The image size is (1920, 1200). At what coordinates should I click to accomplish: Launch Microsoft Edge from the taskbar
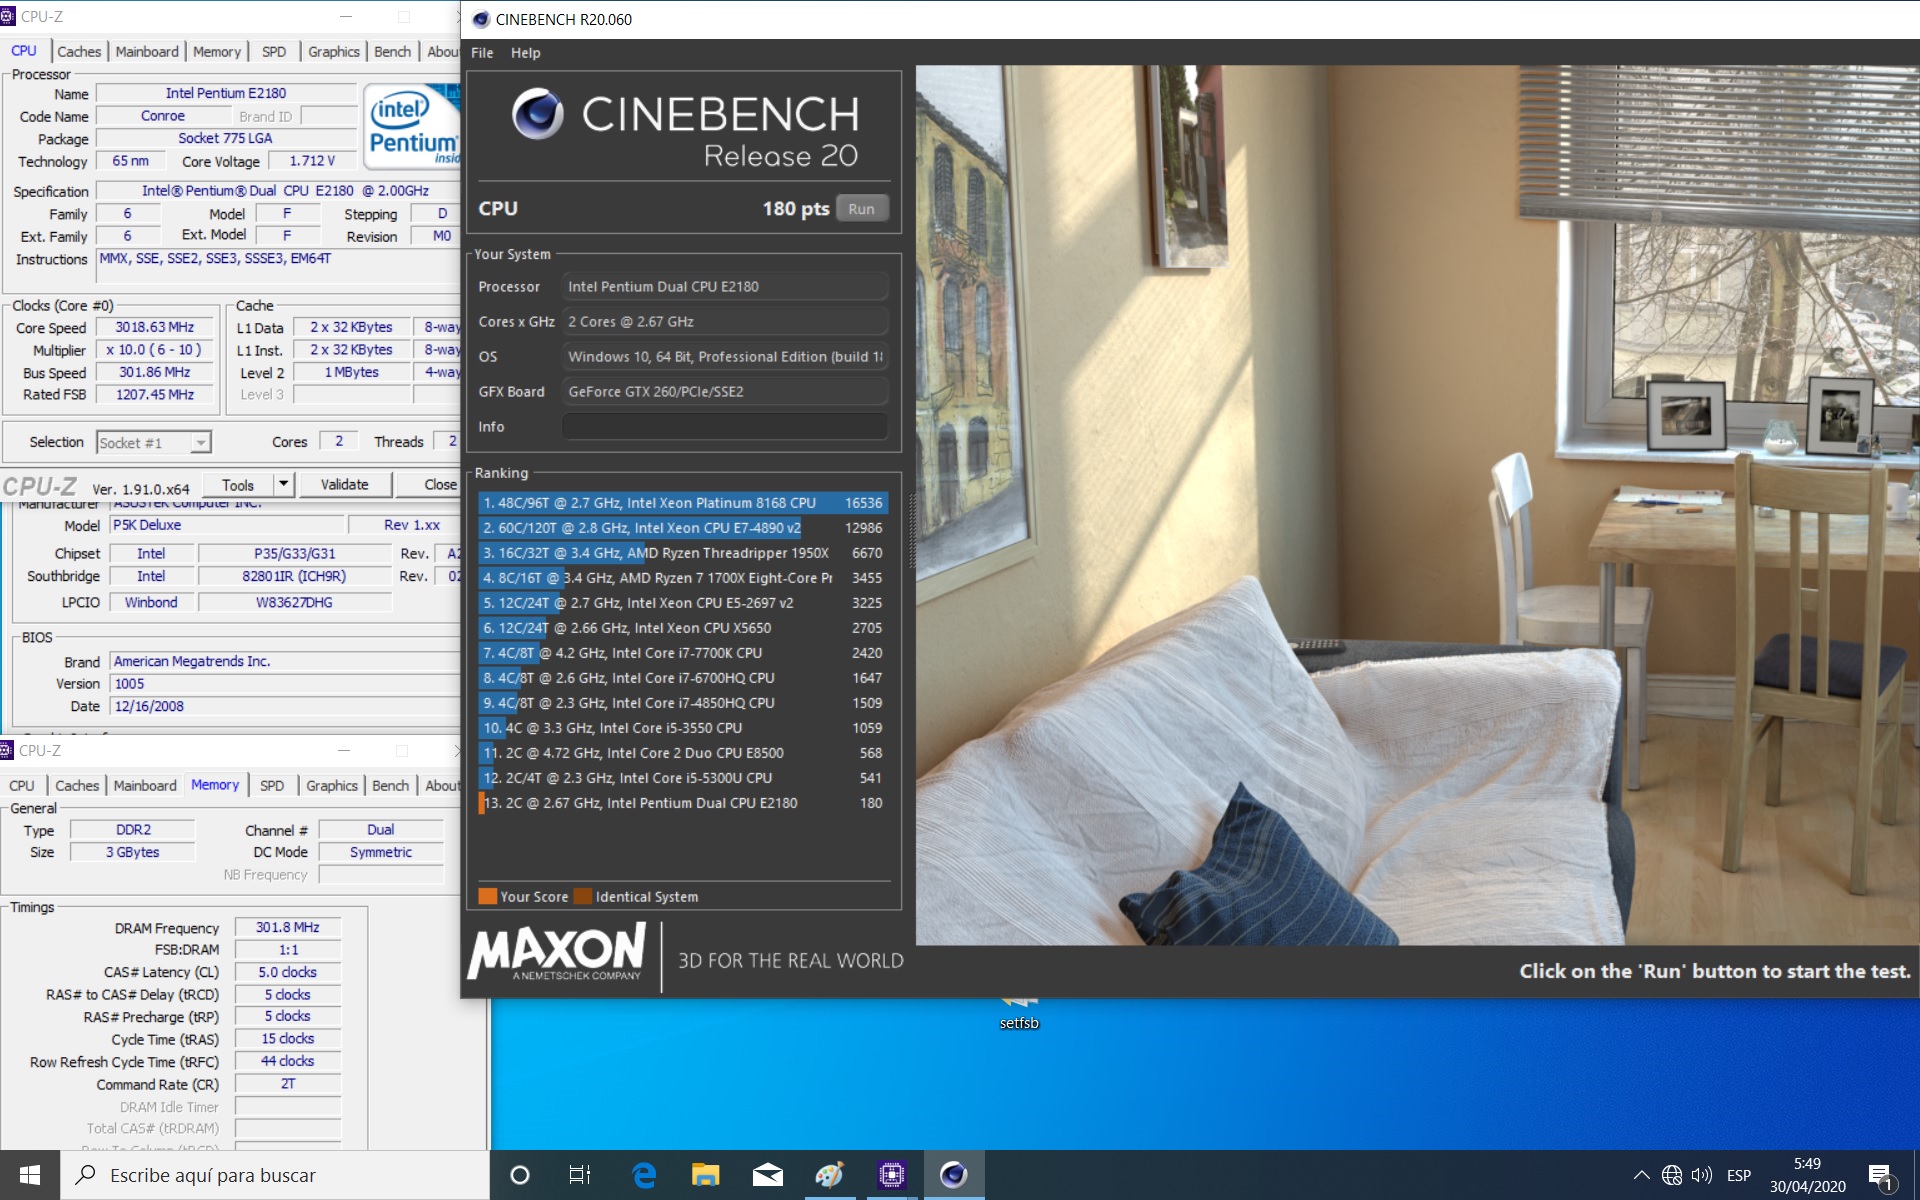click(x=644, y=1175)
